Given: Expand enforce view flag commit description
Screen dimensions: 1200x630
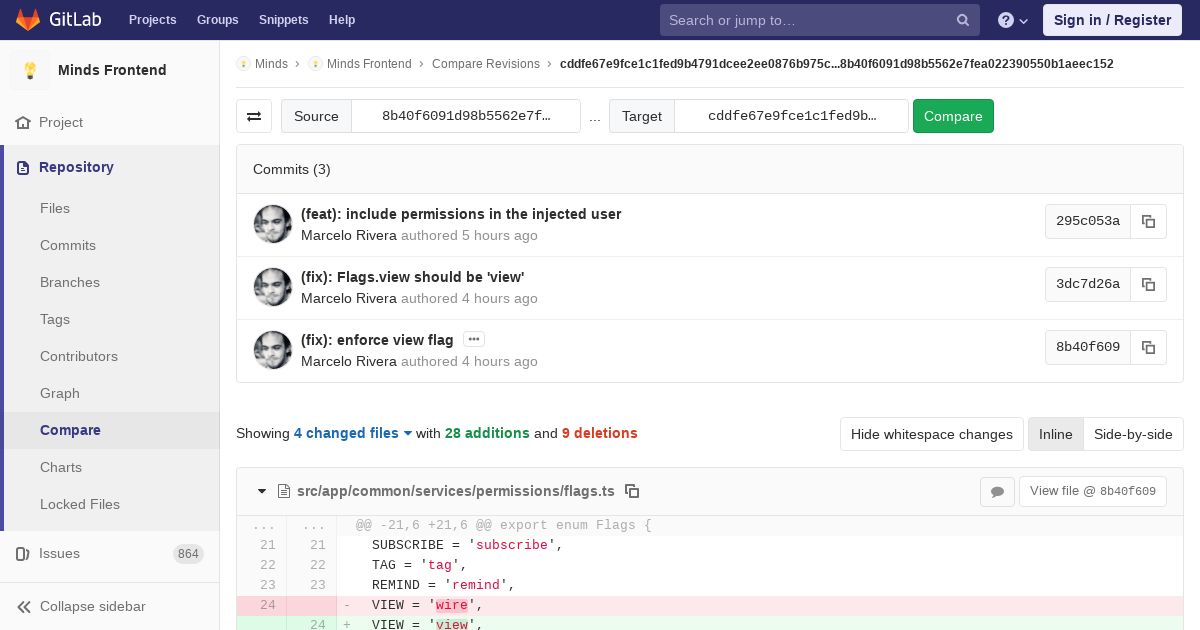Looking at the screenshot, I should tap(474, 340).
